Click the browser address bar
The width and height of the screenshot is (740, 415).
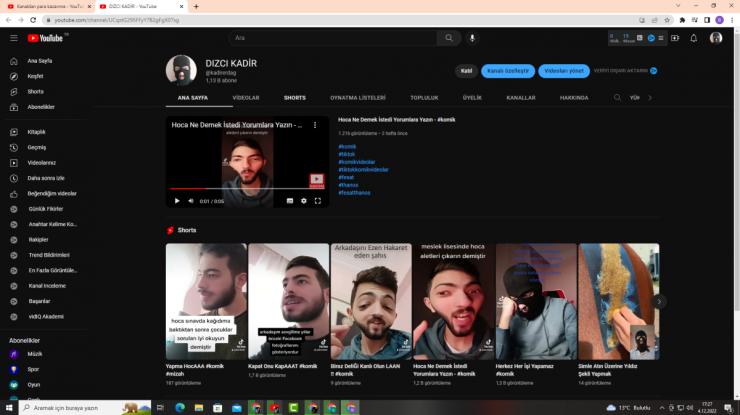340,20
